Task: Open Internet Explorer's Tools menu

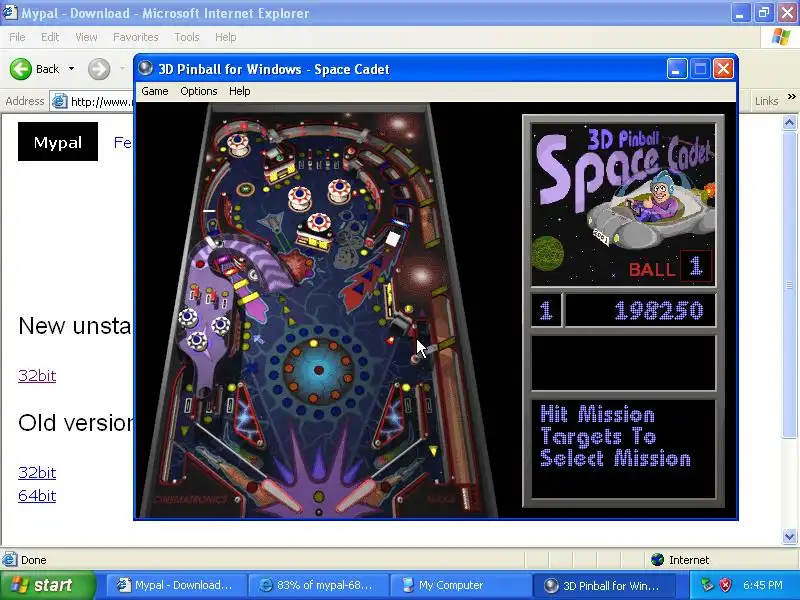Action: pyautogui.click(x=187, y=37)
